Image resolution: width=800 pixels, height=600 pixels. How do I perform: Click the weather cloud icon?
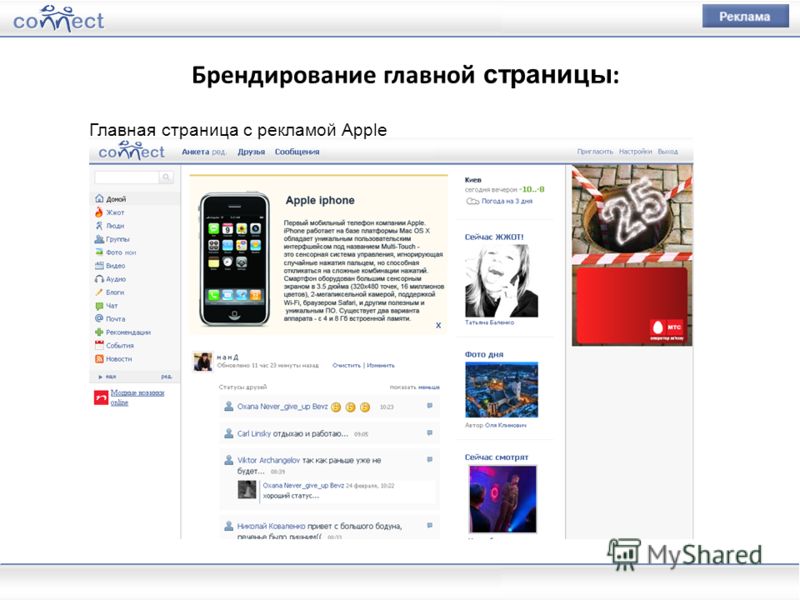click(472, 202)
